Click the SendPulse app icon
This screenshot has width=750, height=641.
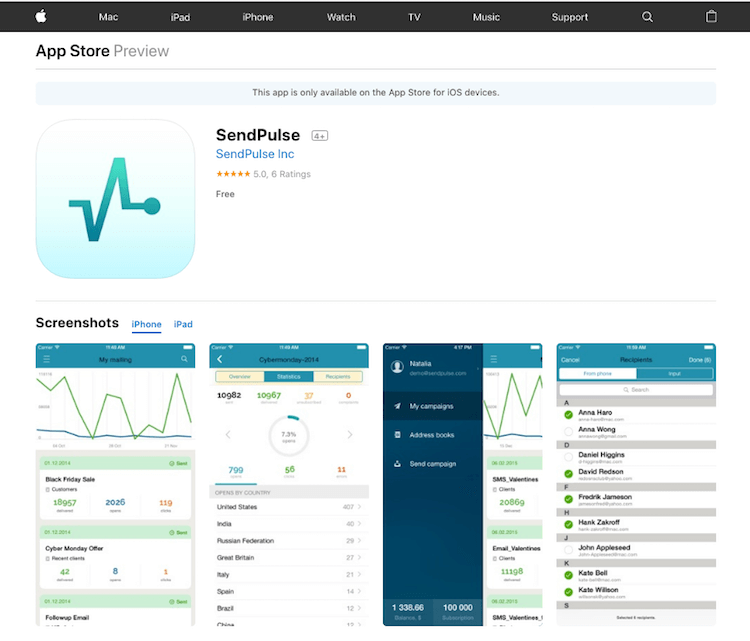point(115,199)
